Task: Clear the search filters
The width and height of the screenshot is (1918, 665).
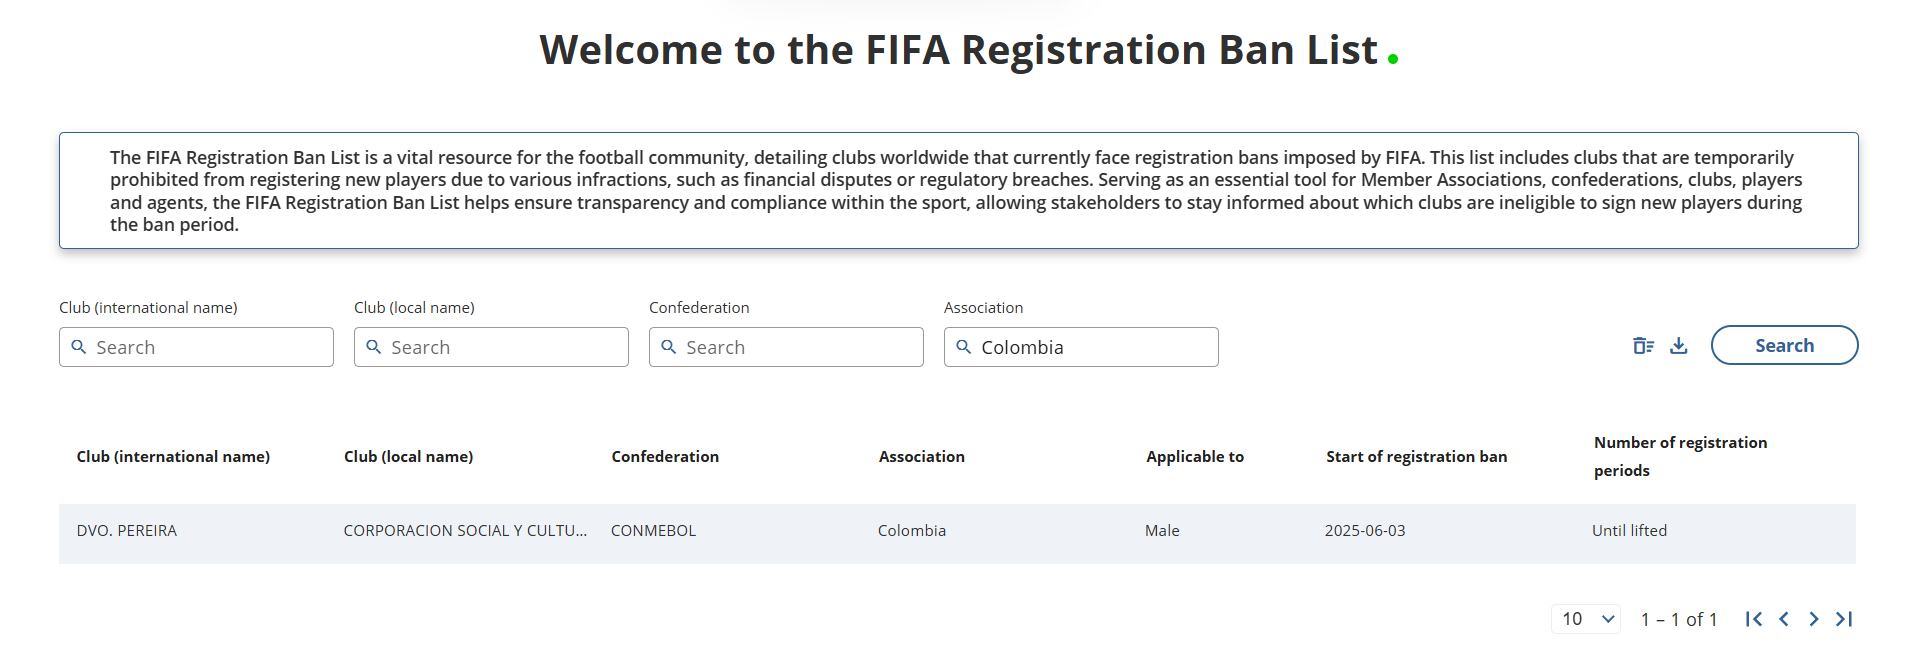Action: point(1643,345)
